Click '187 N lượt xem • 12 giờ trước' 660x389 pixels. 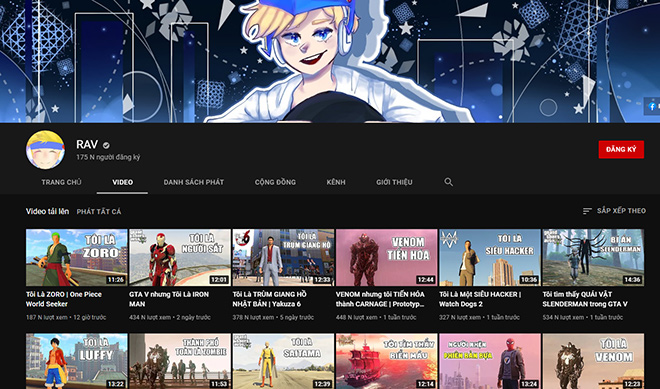[x=67, y=317]
